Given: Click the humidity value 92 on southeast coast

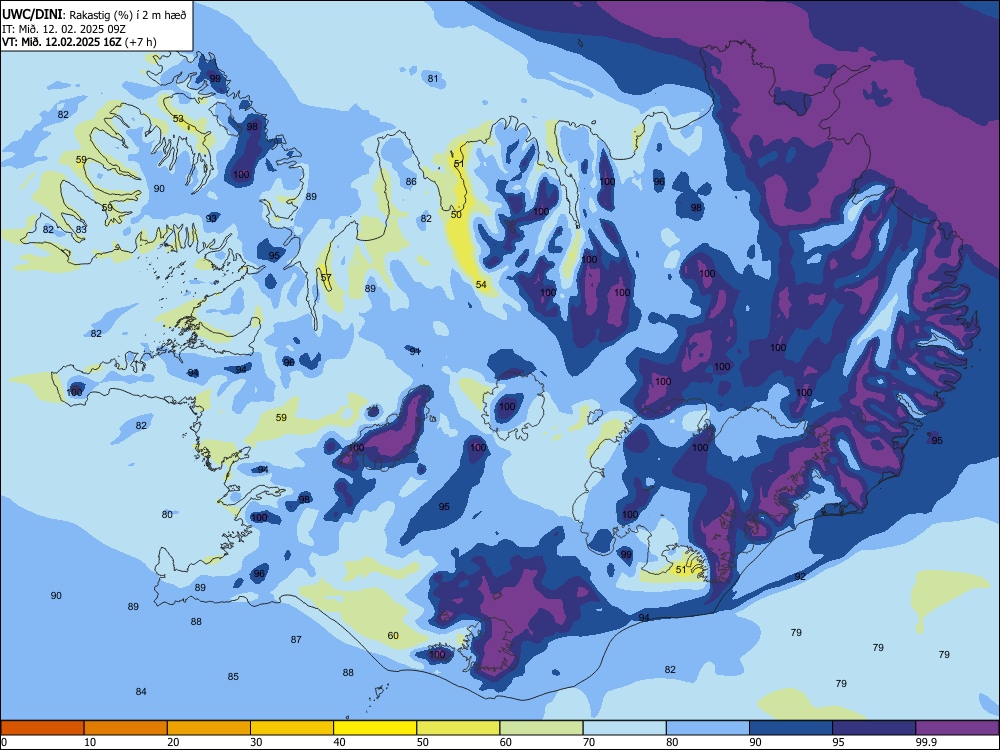Looking at the screenshot, I should [x=800, y=576].
